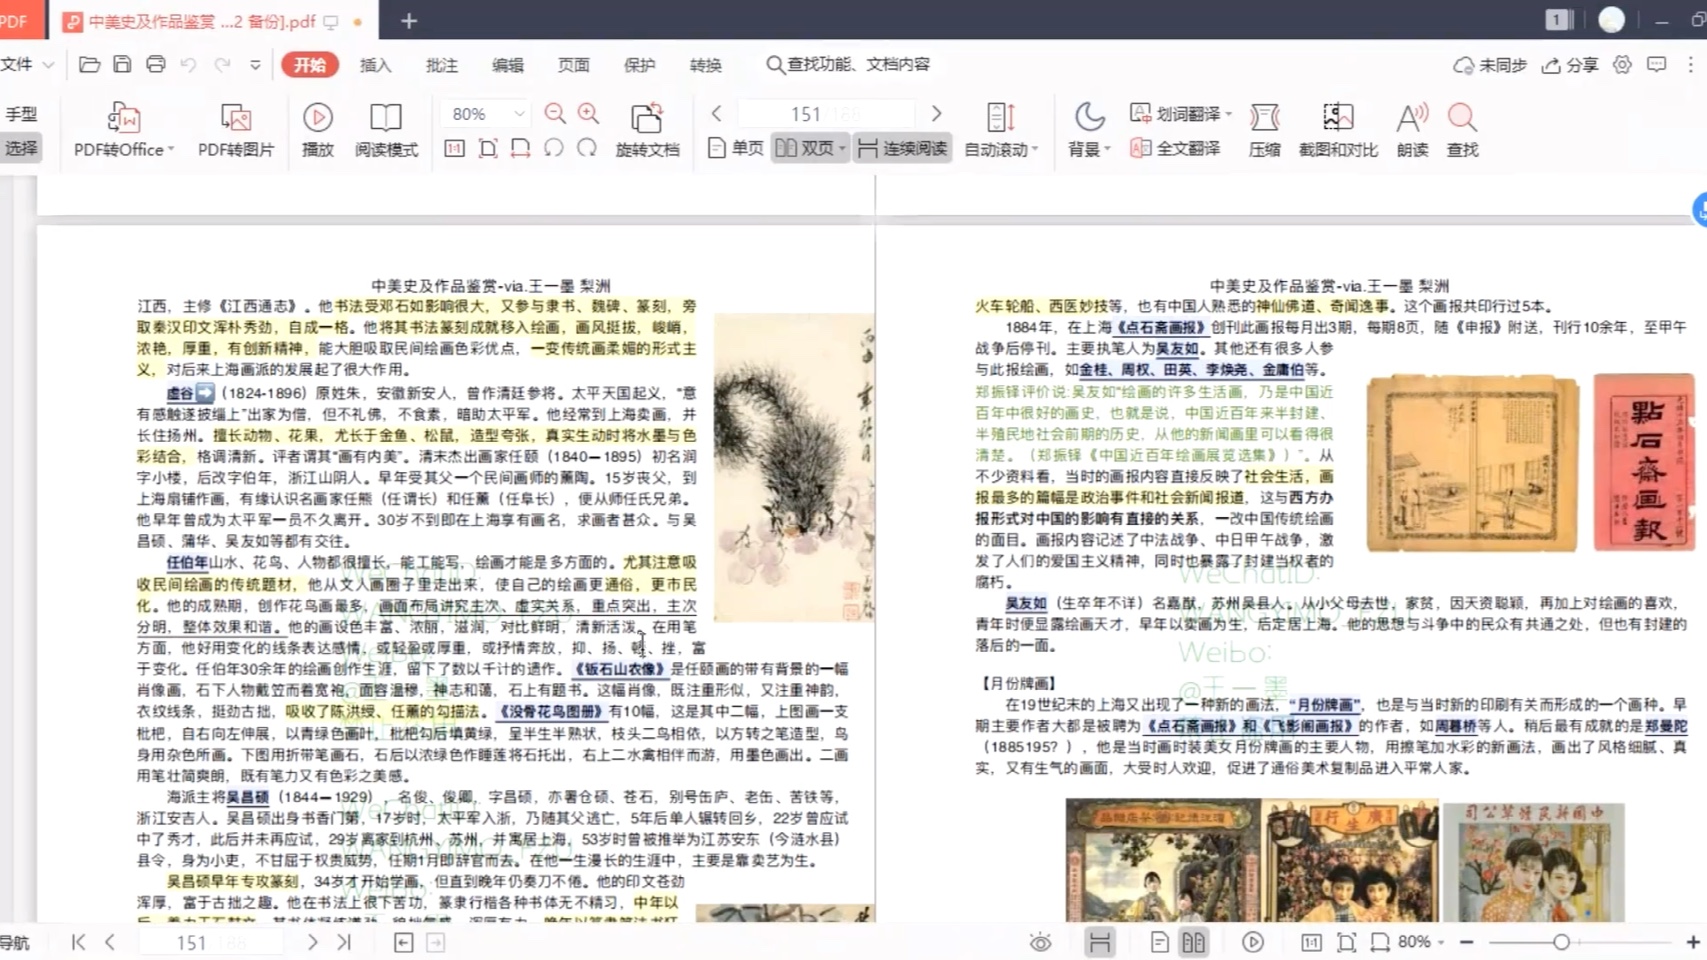The height and width of the screenshot is (960, 1707).
Task: Expand PDF转Office dropdown arrow
Action: pos(171,149)
